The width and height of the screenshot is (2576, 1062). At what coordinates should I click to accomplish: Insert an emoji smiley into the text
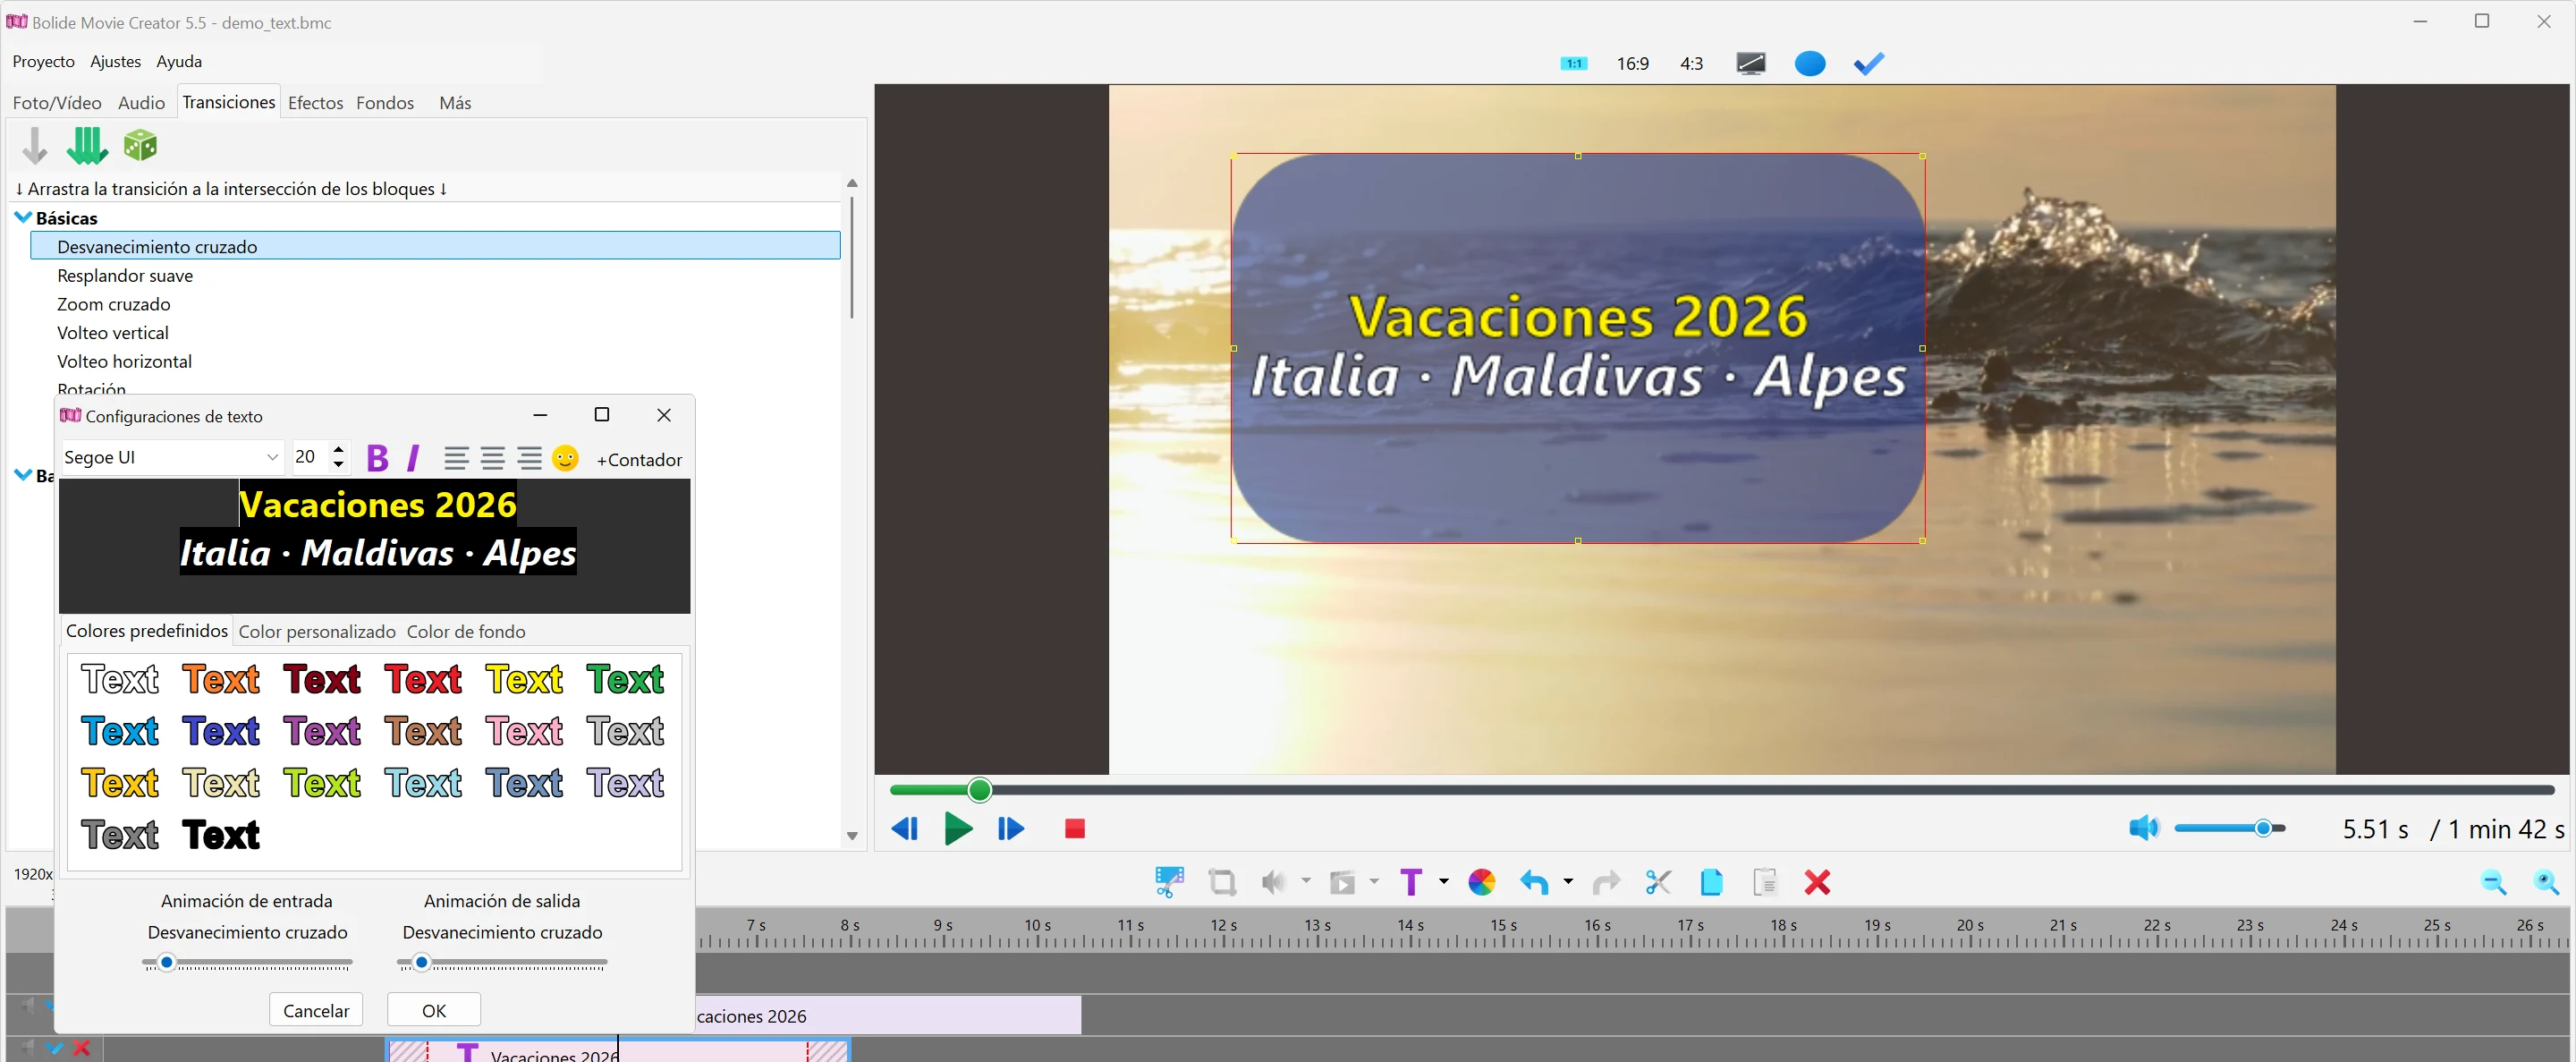coord(565,458)
